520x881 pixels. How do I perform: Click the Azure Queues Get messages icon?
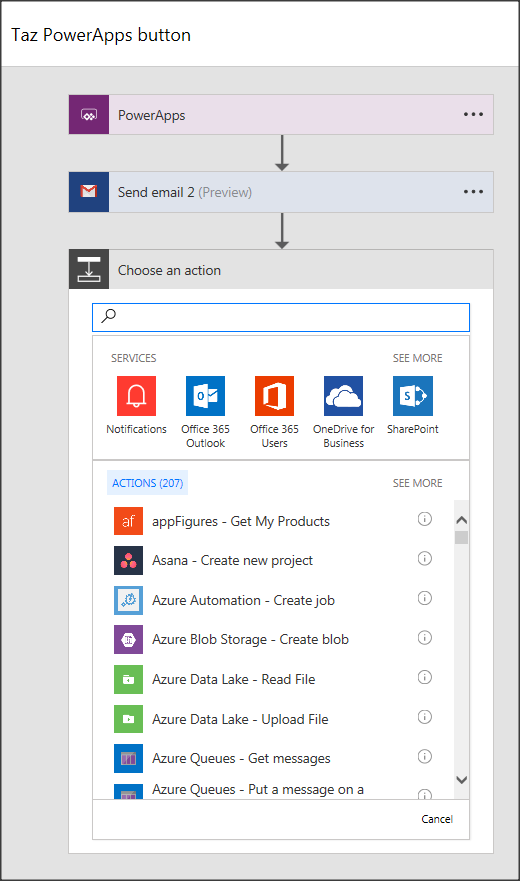click(x=128, y=759)
